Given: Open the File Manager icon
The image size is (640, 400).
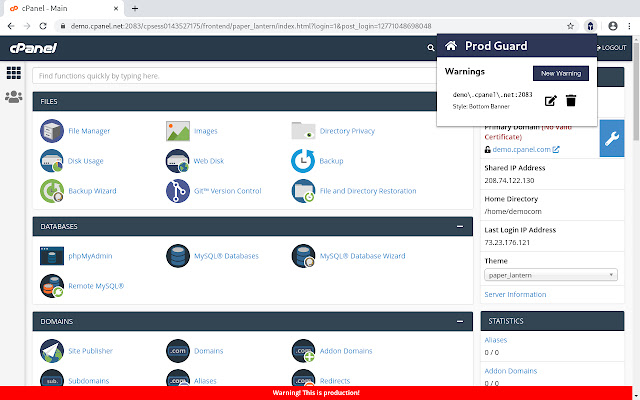Looking at the screenshot, I should coord(52,131).
